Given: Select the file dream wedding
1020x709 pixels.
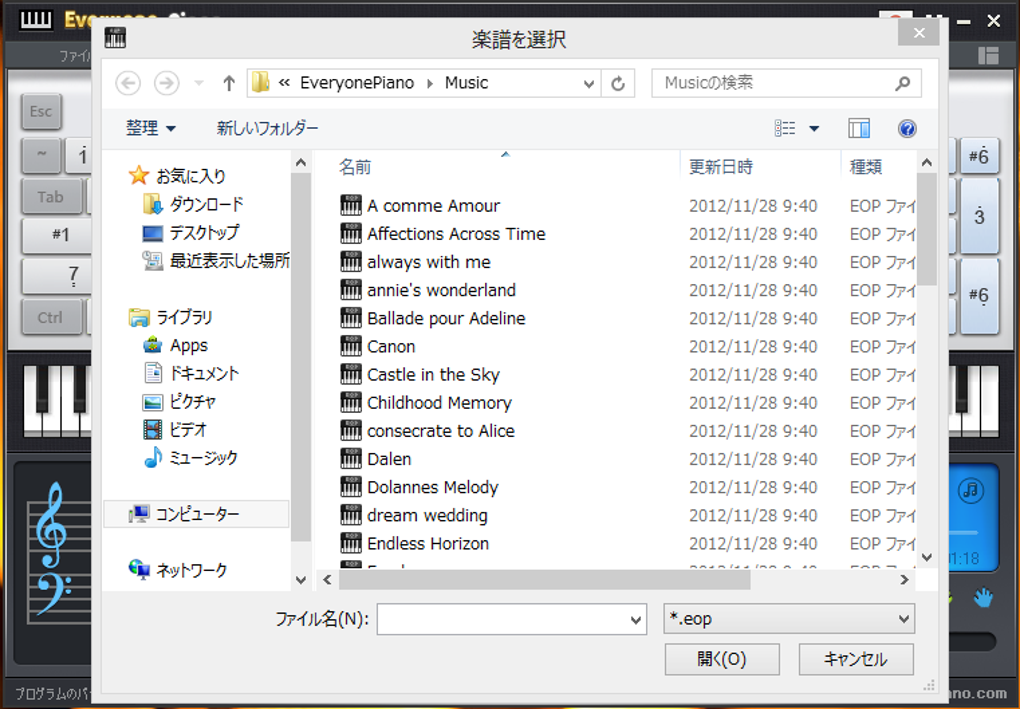Looking at the screenshot, I should click(427, 515).
